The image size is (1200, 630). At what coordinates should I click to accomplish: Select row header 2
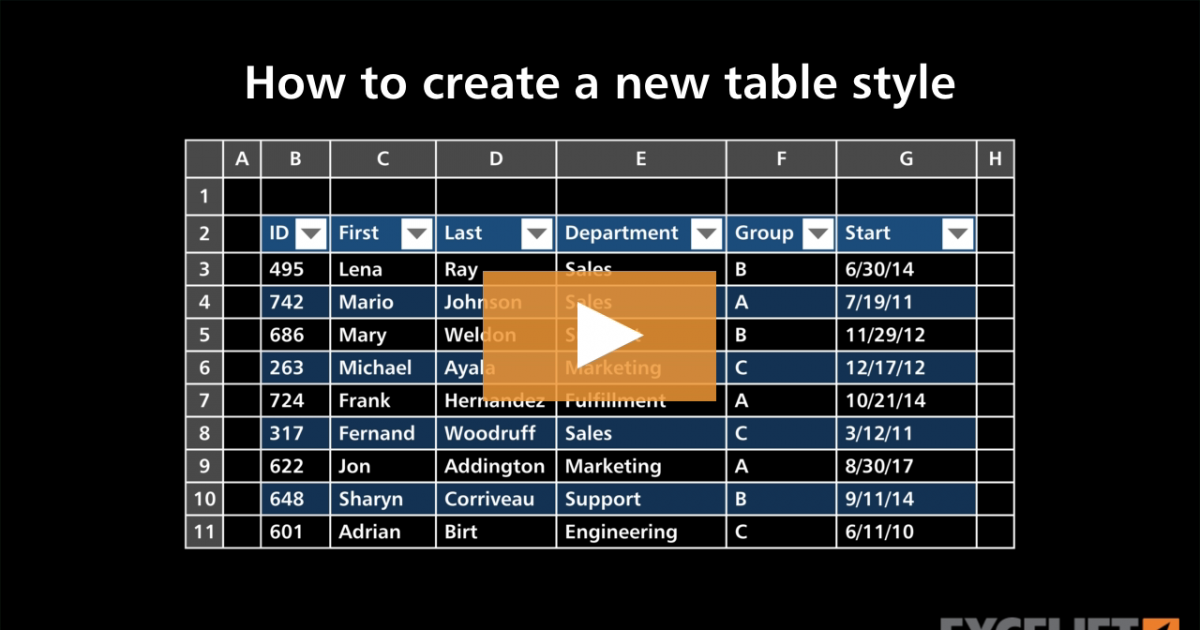pyautogui.click(x=204, y=234)
